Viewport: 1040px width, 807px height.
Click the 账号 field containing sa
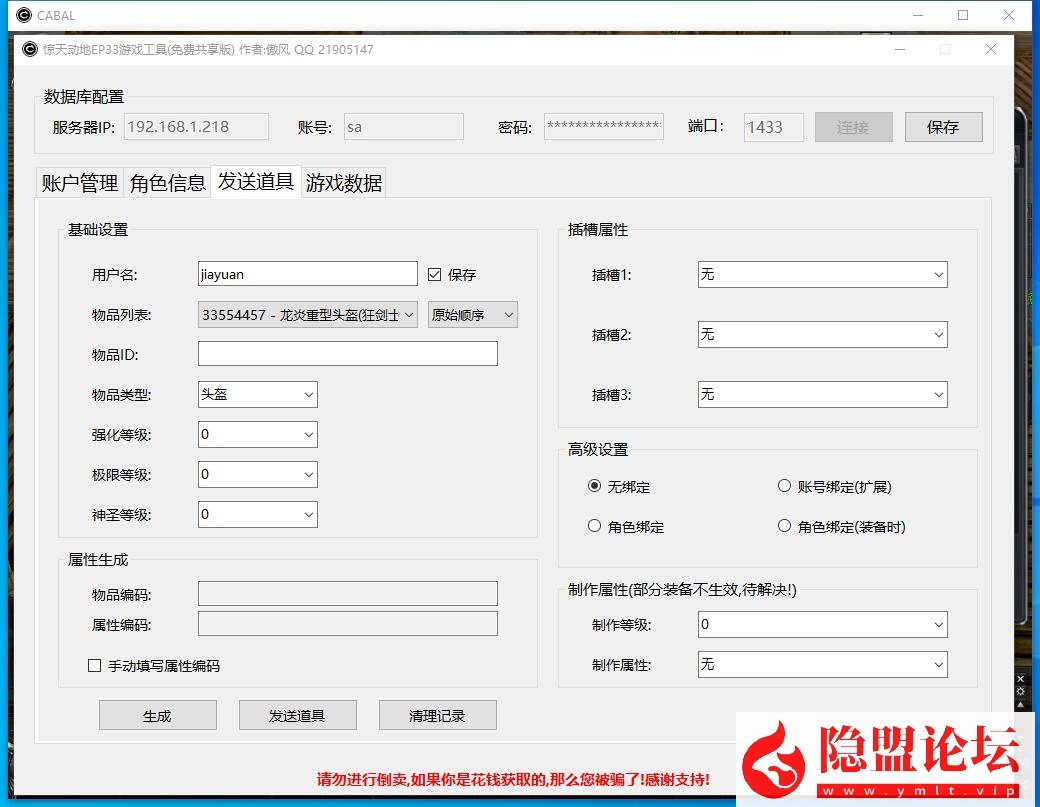(x=404, y=127)
